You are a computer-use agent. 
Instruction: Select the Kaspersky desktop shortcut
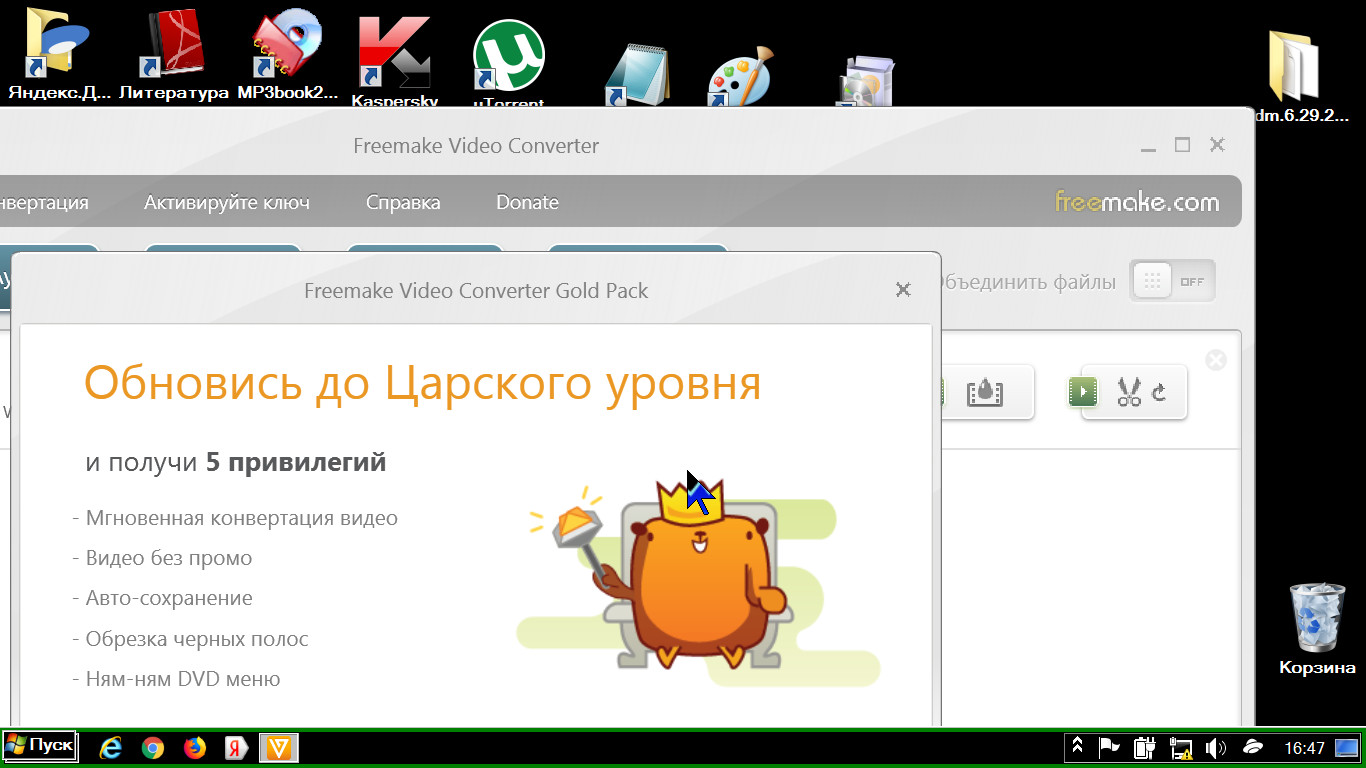point(395,60)
